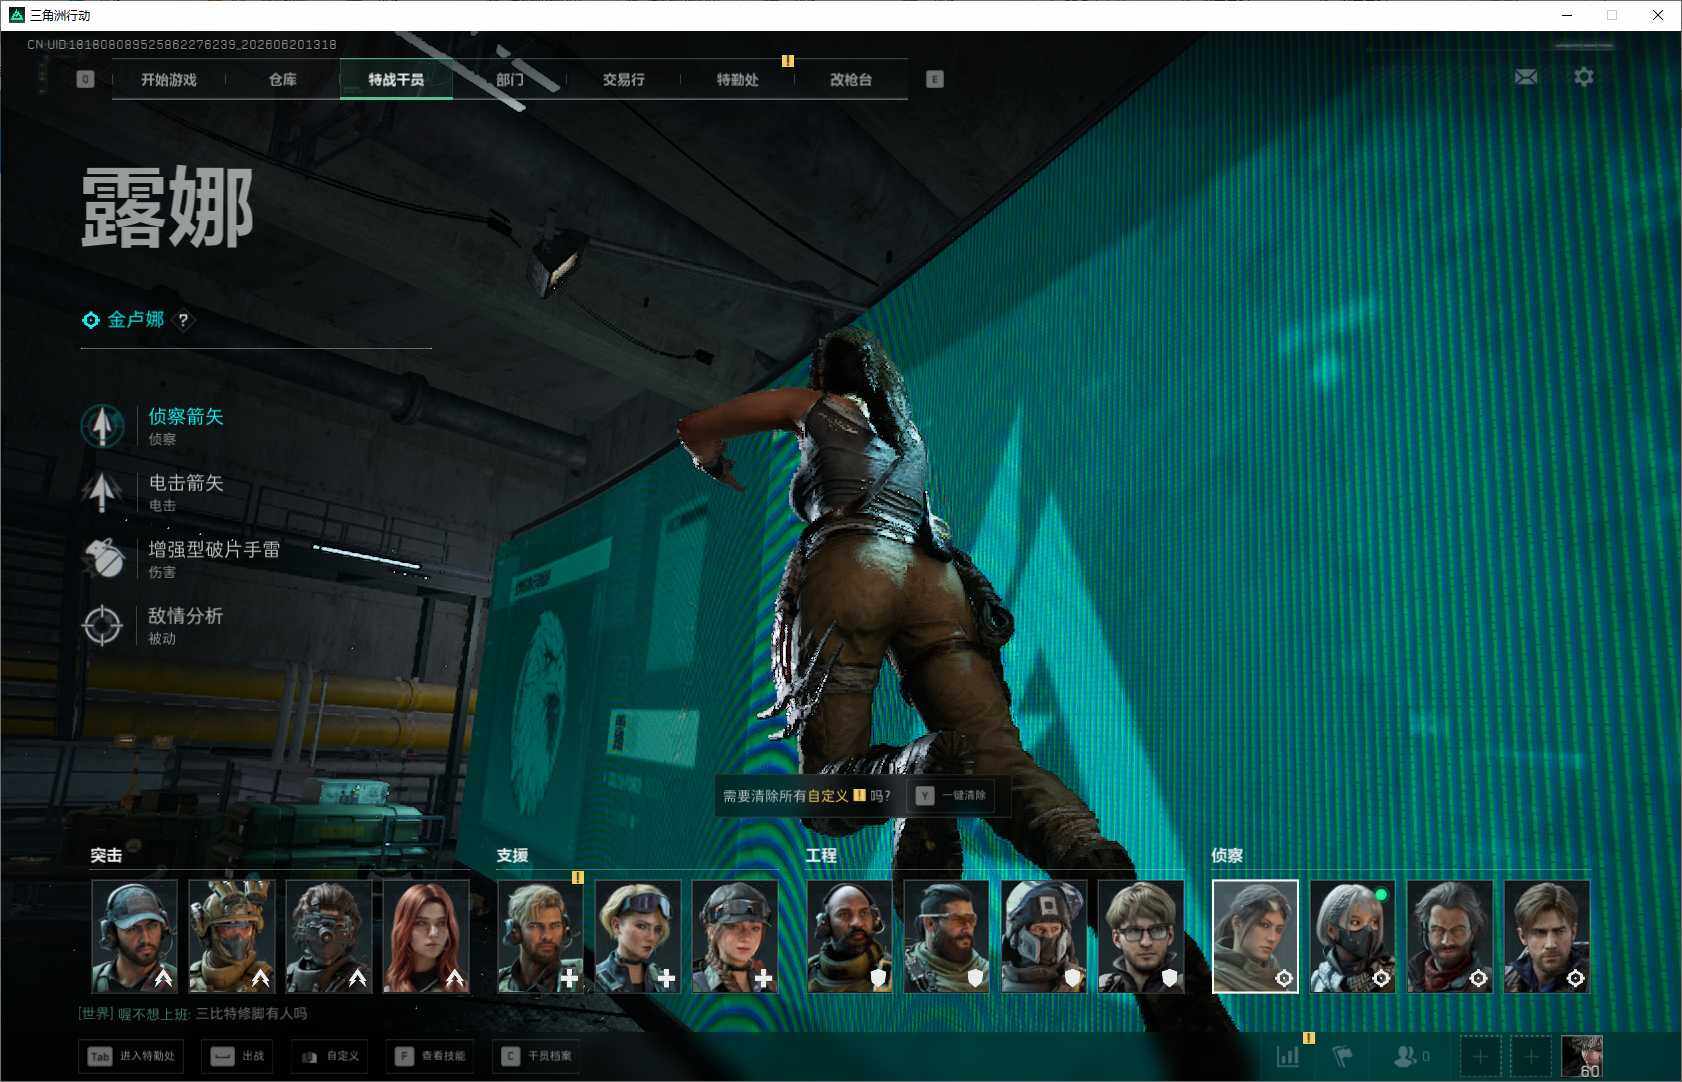This screenshot has width=1682, height=1082.
Task: Click the 一键清除 button
Action: tap(952, 796)
